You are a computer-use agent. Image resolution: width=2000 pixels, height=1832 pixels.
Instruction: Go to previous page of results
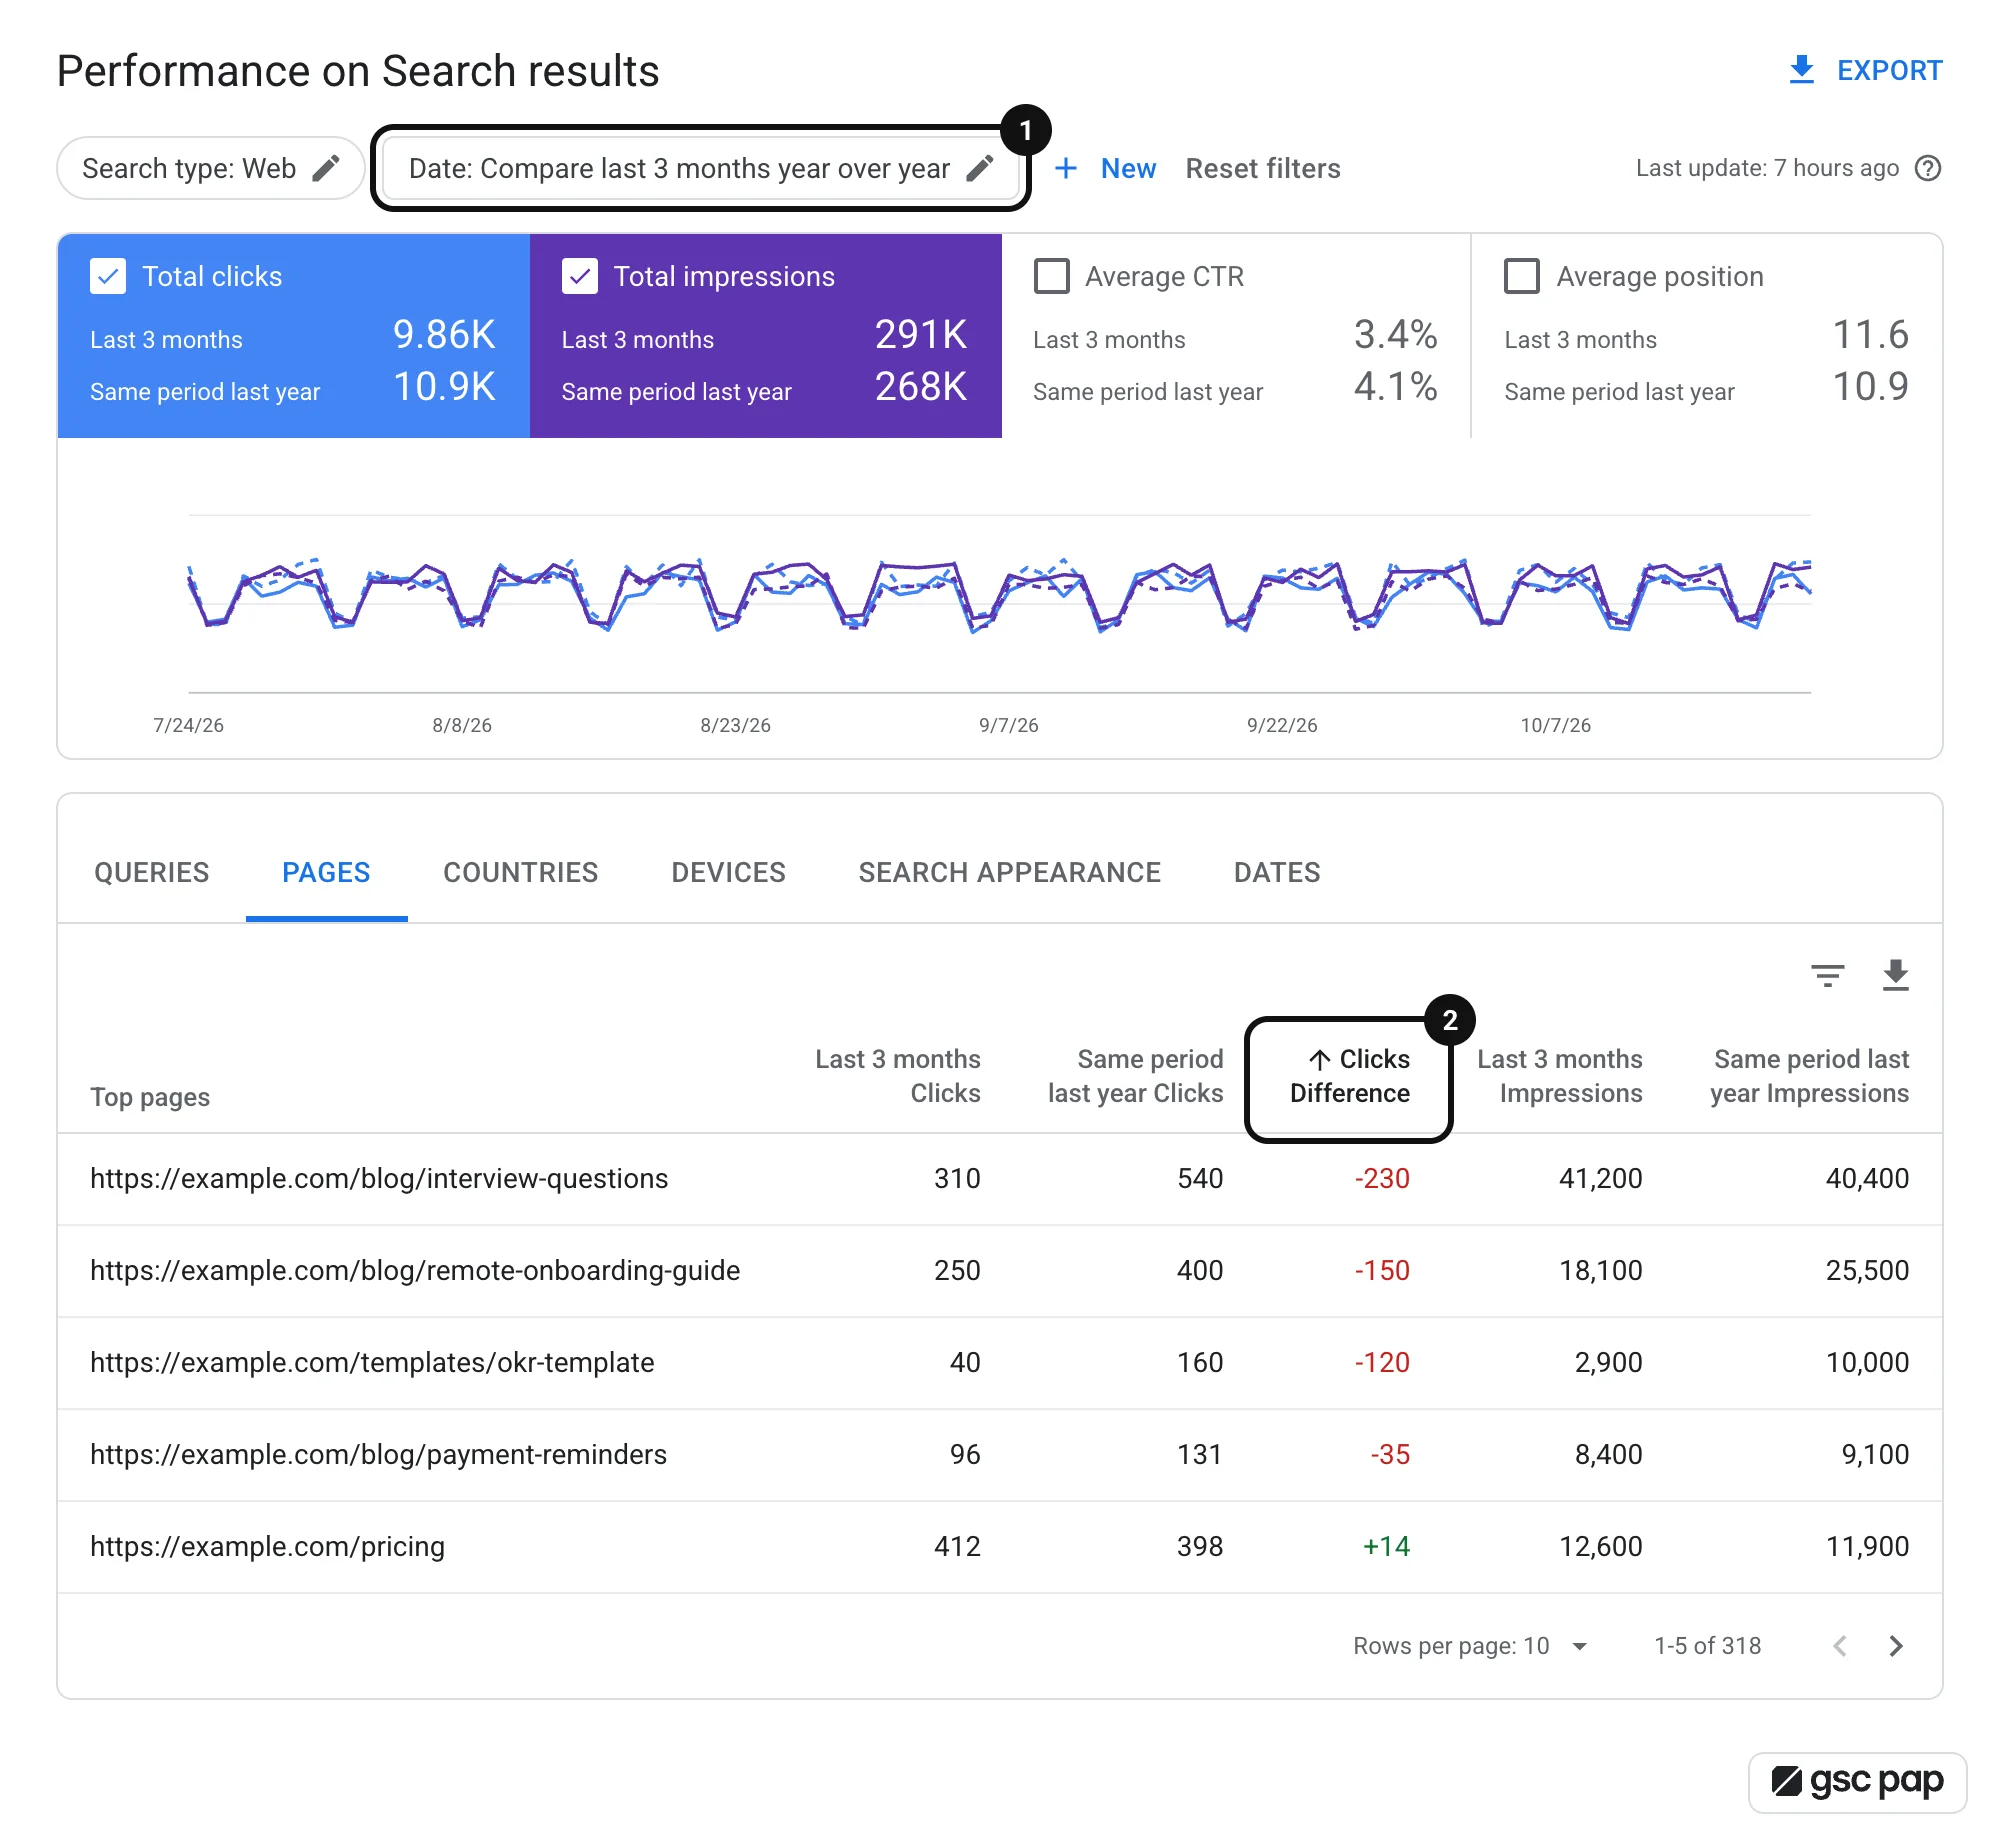(1840, 1646)
